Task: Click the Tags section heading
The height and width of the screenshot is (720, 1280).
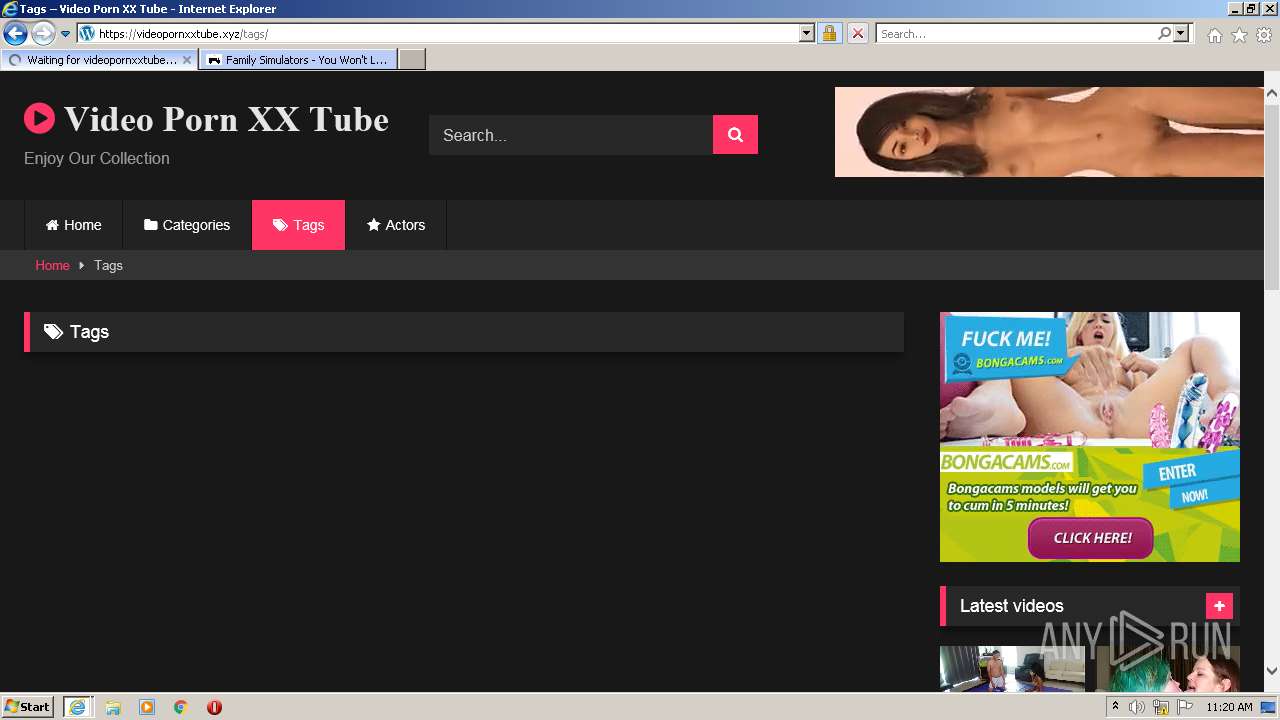Action: 89,332
